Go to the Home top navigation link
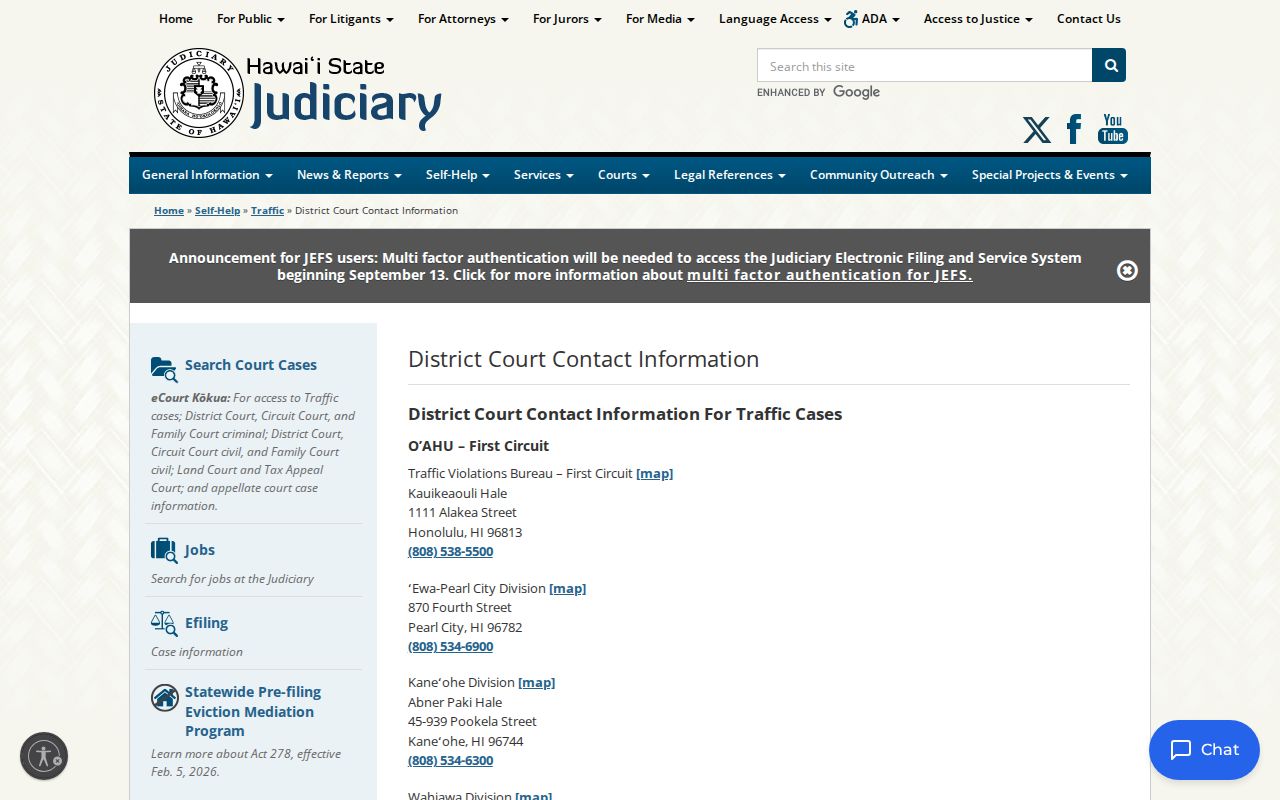The width and height of the screenshot is (1280, 800). [x=176, y=19]
